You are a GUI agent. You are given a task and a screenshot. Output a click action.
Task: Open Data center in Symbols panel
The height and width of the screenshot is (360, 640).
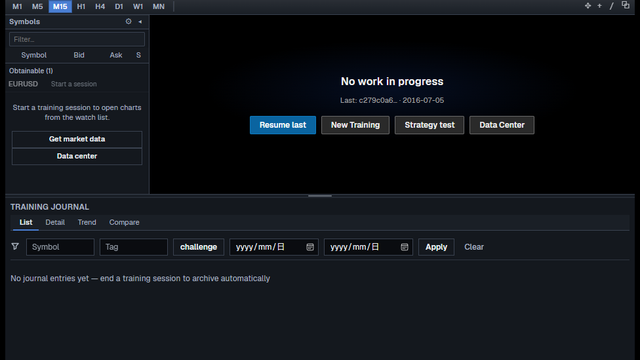(x=77, y=156)
